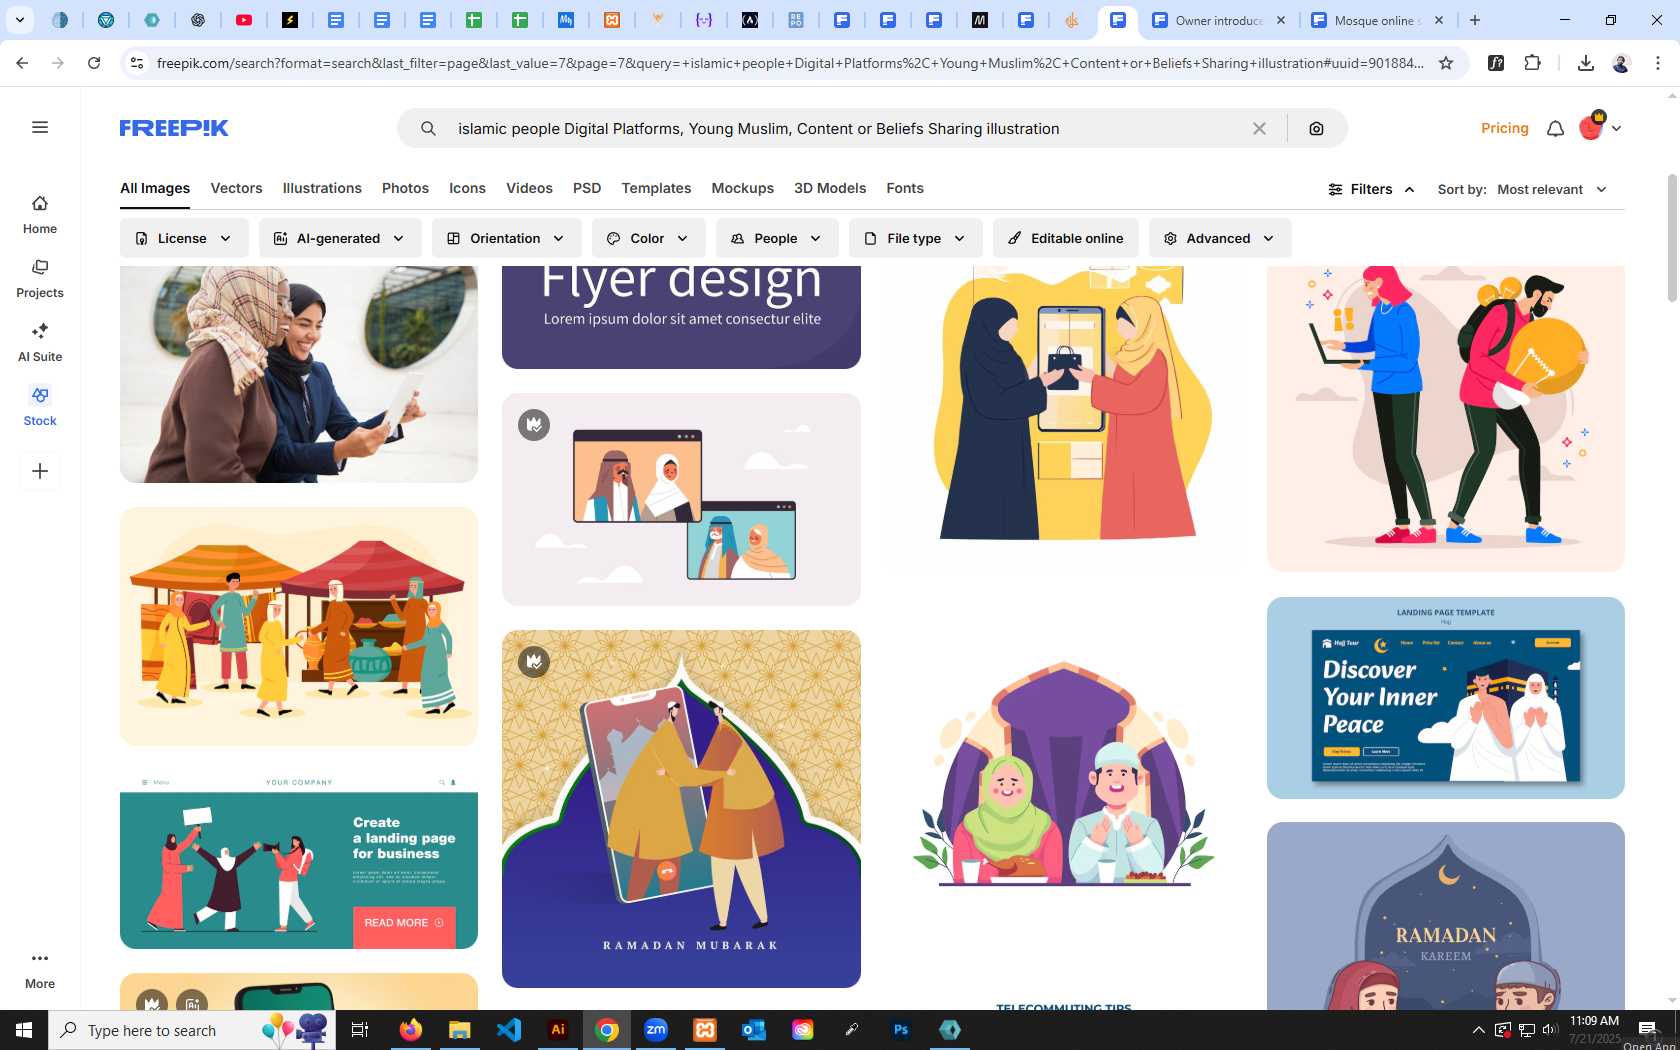Click premium crown badge on video call illustration
The height and width of the screenshot is (1050, 1680).
click(x=534, y=425)
